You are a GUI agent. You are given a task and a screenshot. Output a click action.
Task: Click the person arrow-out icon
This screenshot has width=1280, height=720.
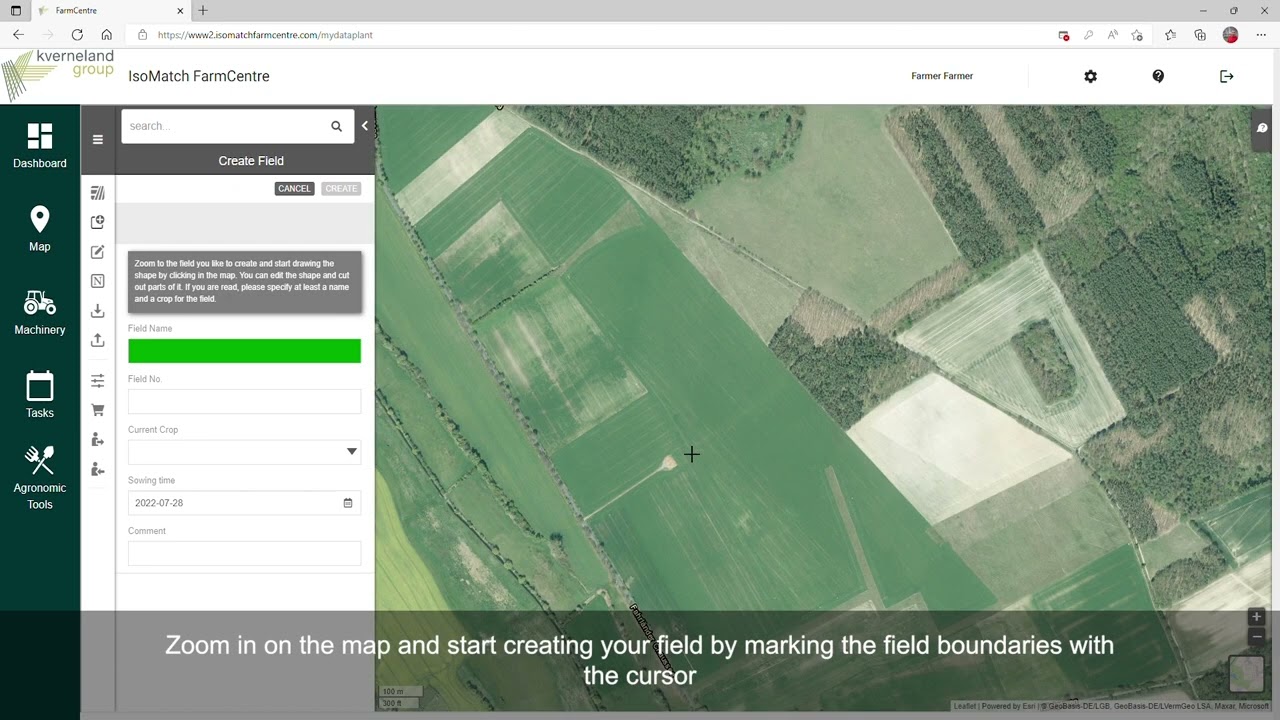pos(98,440)
